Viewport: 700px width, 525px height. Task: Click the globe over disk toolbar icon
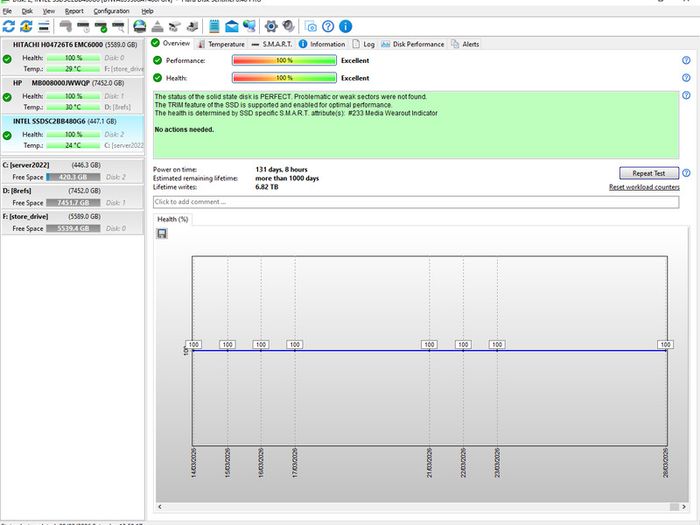coord(140,26)
